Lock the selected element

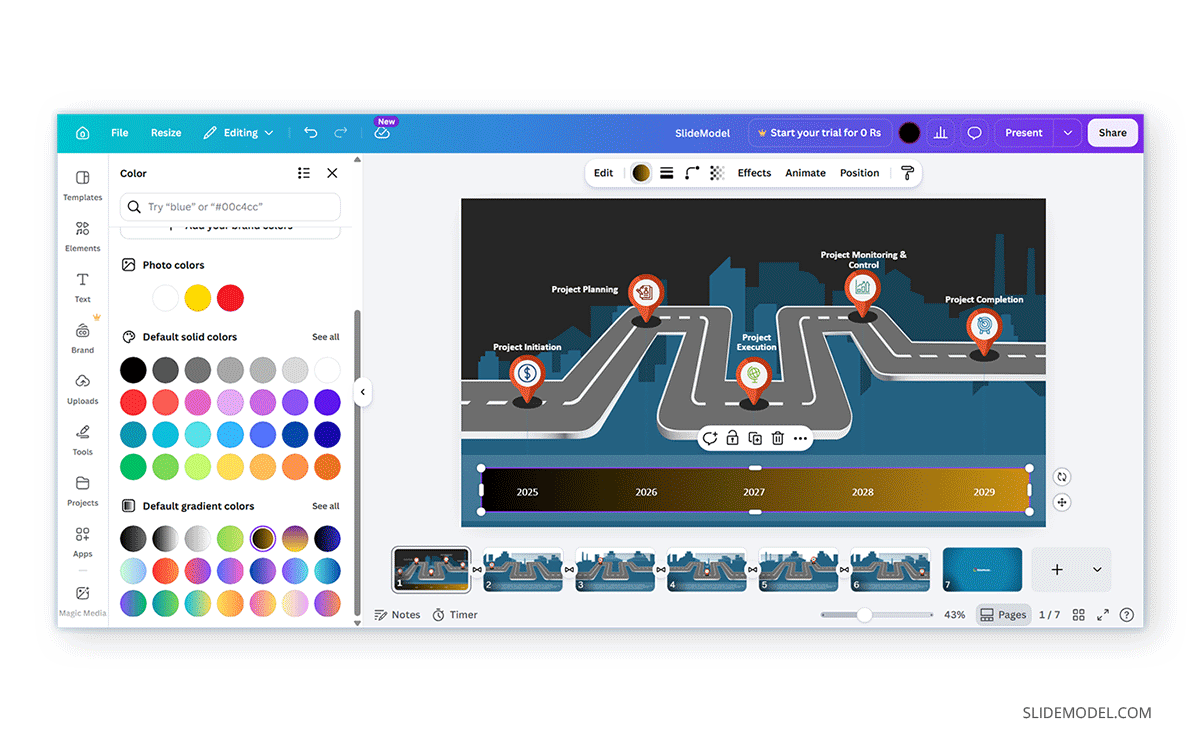tap(732, 438)
